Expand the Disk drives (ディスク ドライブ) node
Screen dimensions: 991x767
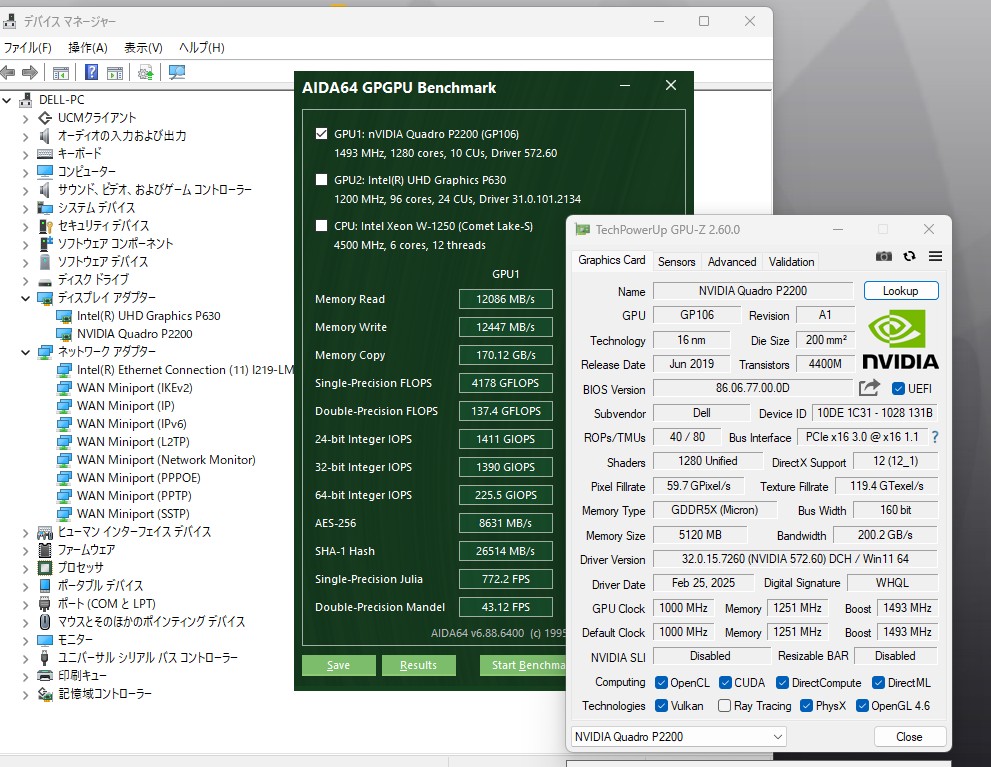25,280
